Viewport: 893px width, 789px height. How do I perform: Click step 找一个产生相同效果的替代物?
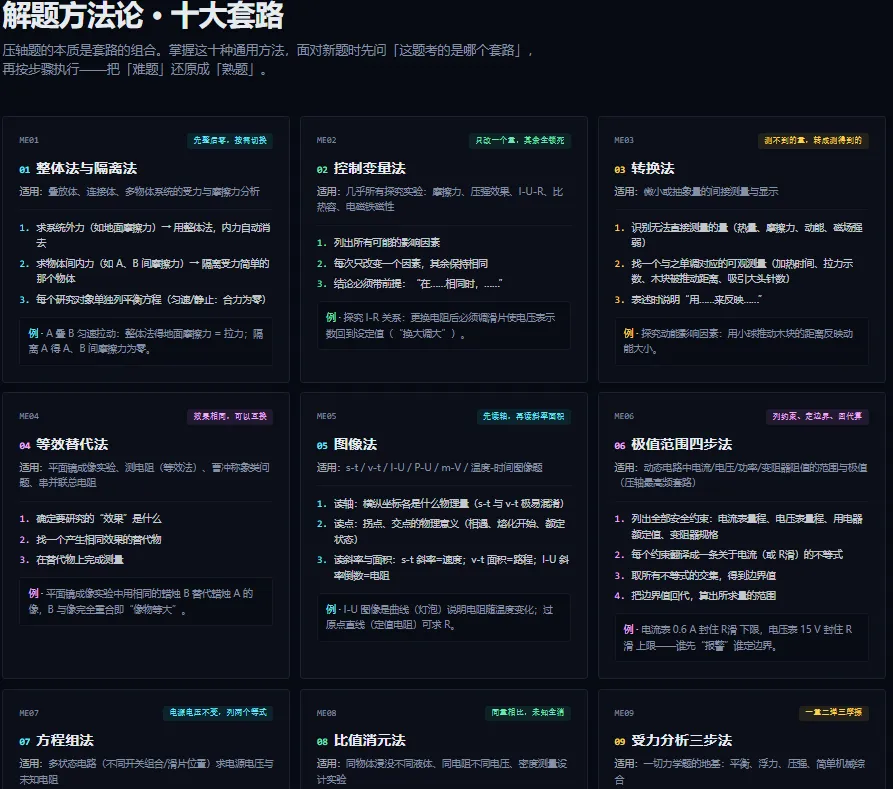click(x=91, y=539)
